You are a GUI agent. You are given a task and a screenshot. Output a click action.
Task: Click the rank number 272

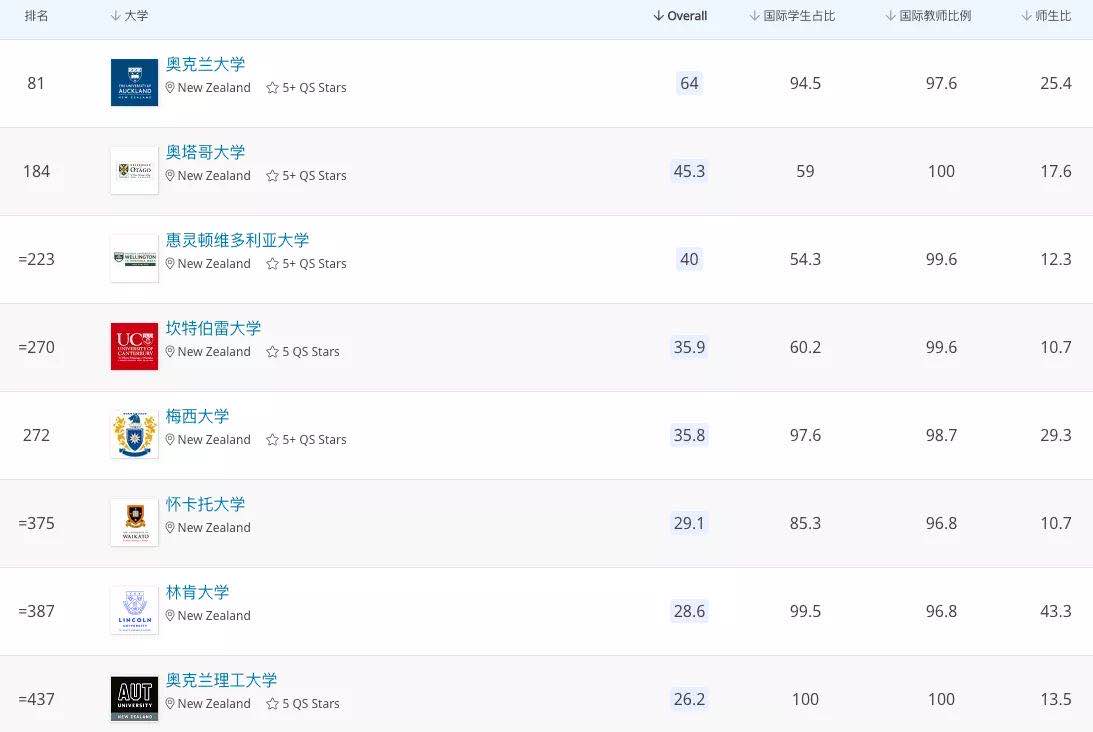tap(36, 435)
